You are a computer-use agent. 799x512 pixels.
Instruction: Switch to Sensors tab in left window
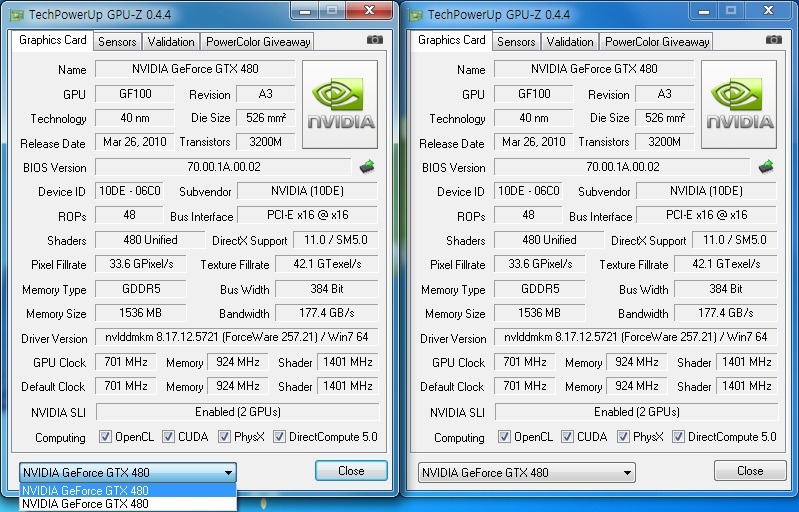coord(117,42)
